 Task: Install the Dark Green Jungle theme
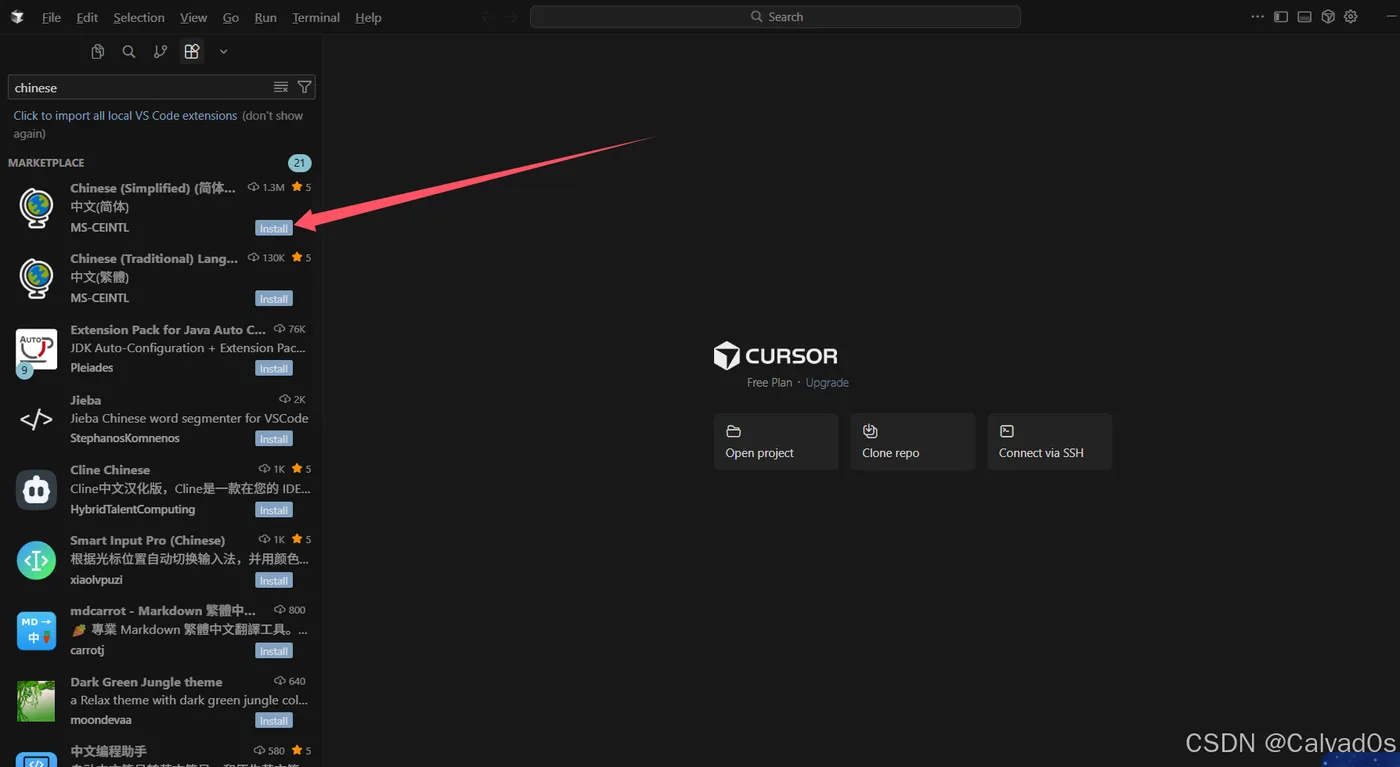(x=274, y=721)
